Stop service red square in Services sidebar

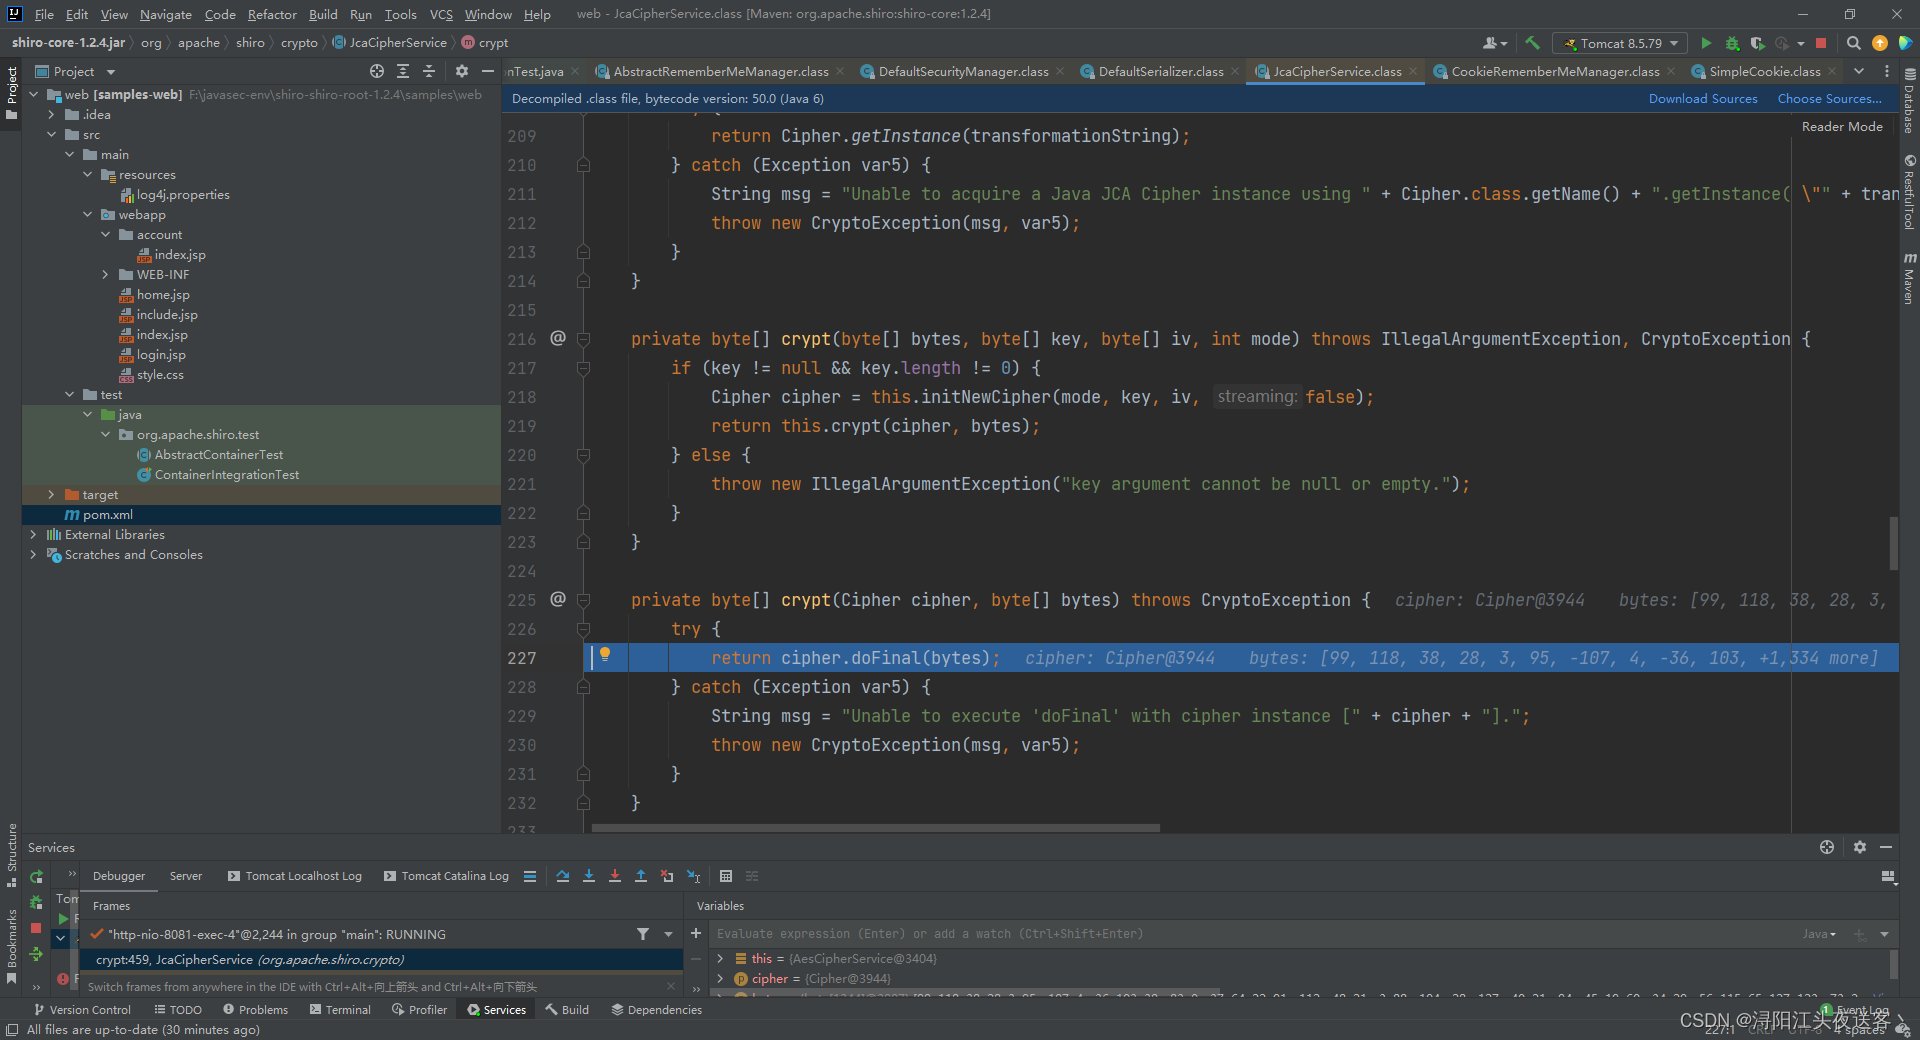[x=36, y=928]
